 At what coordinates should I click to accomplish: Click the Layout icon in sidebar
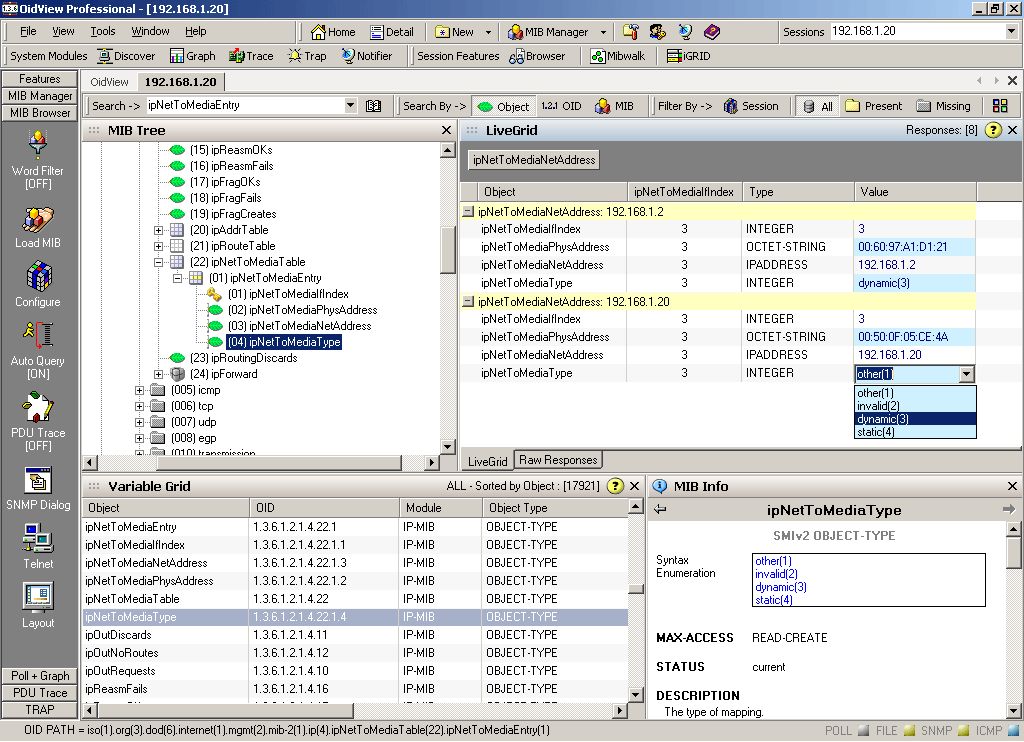tap(38, 598)
